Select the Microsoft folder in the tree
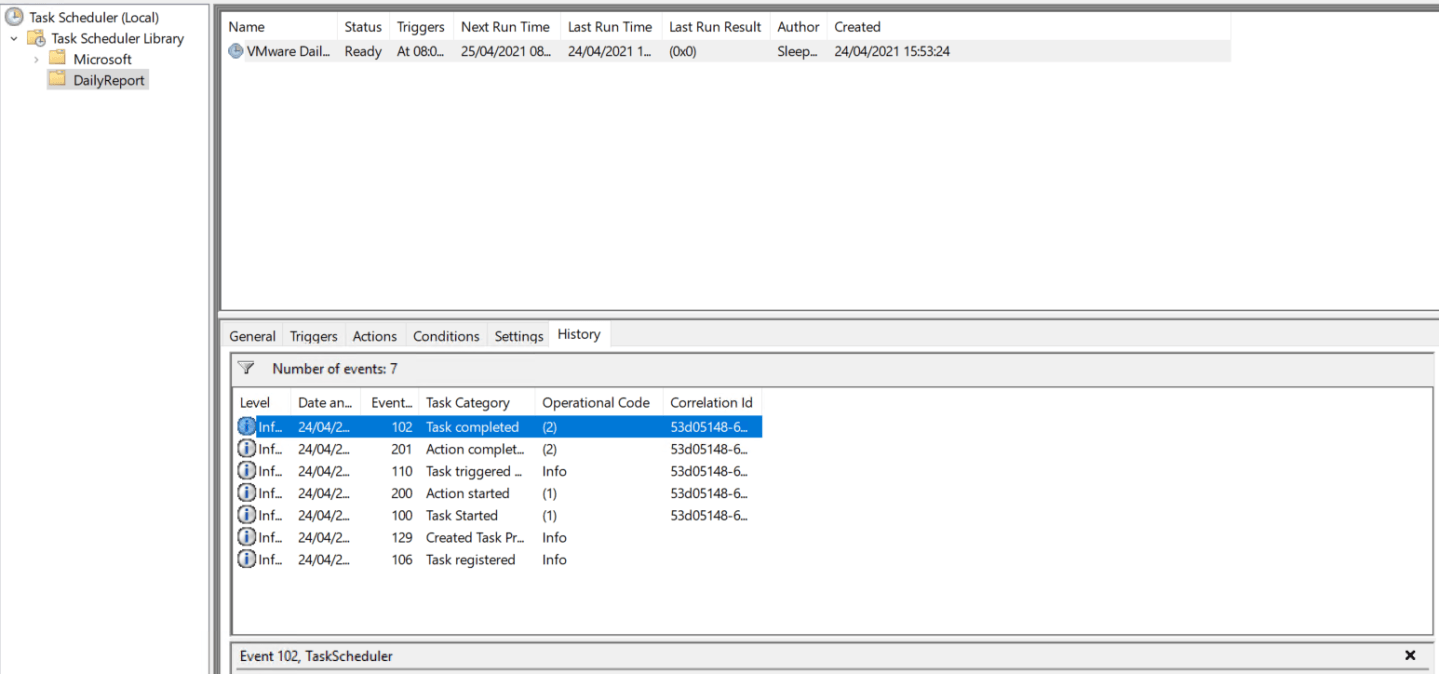Screen dimensions: 1439x674 [103, 59]
